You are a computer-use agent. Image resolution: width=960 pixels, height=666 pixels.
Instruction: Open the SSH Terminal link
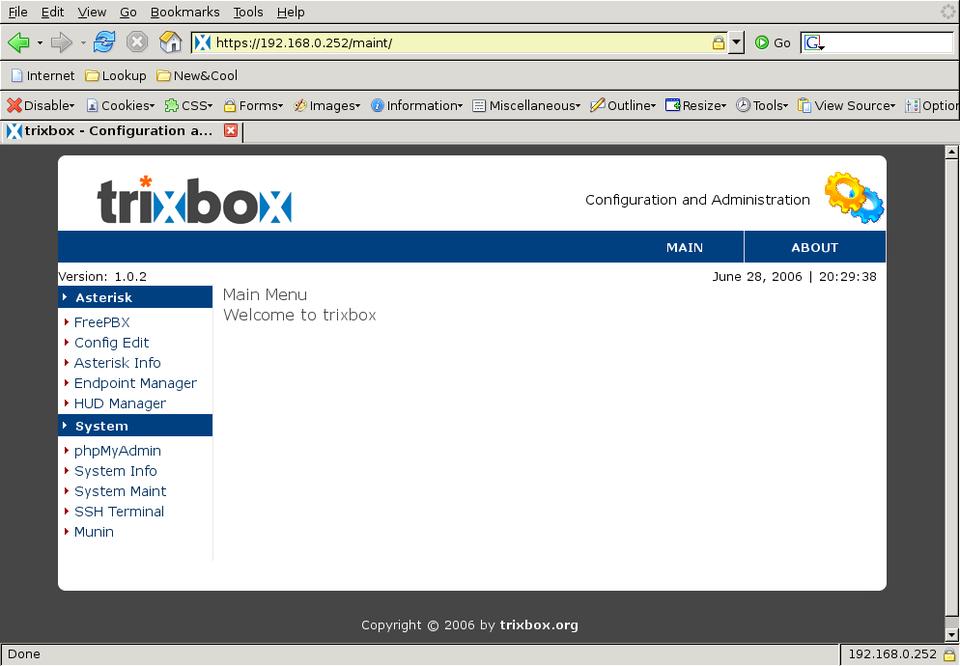[119, 512]
